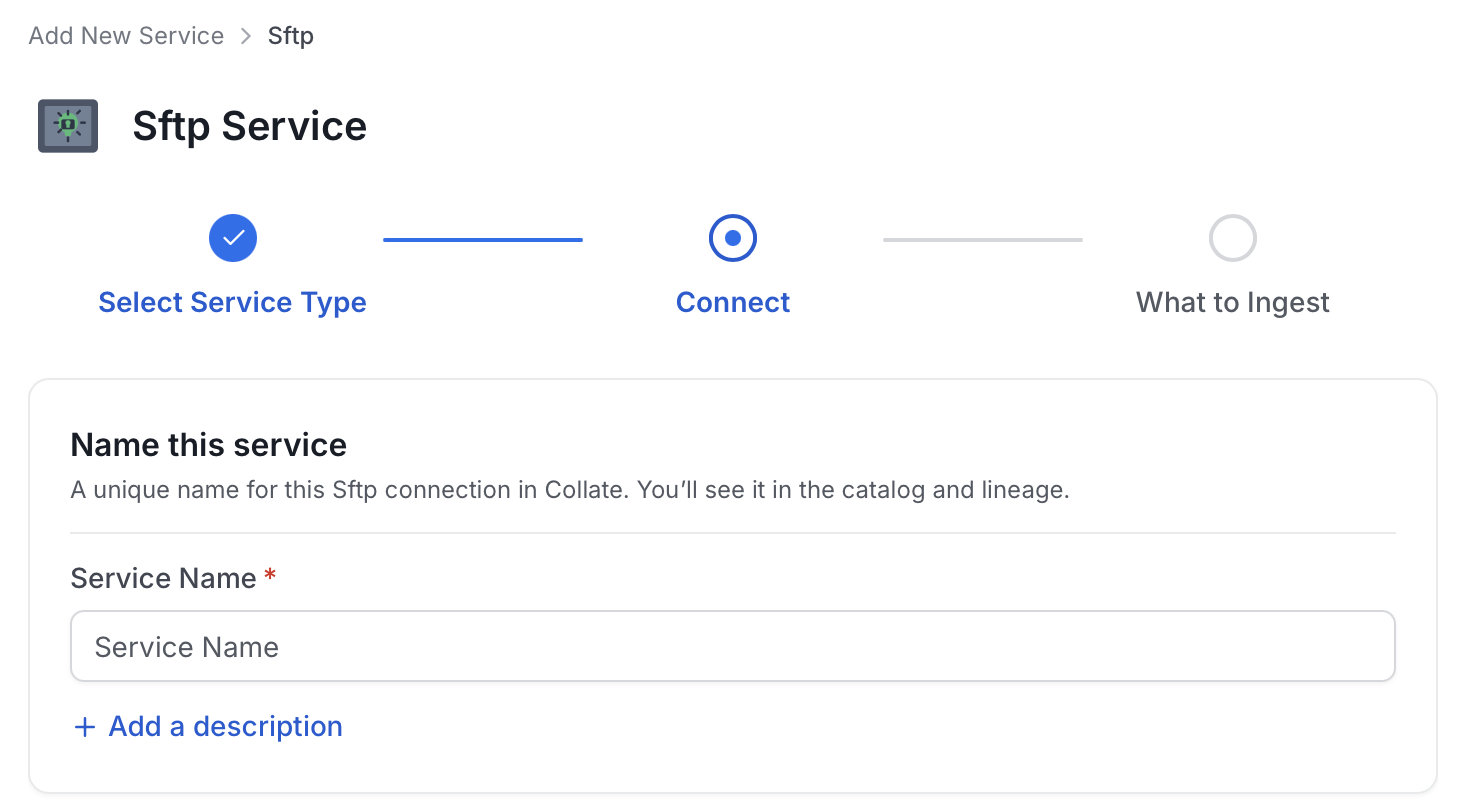
Task: Select the What to Ingest step label
Action: pyautogui.click(x=1233, y=303)
